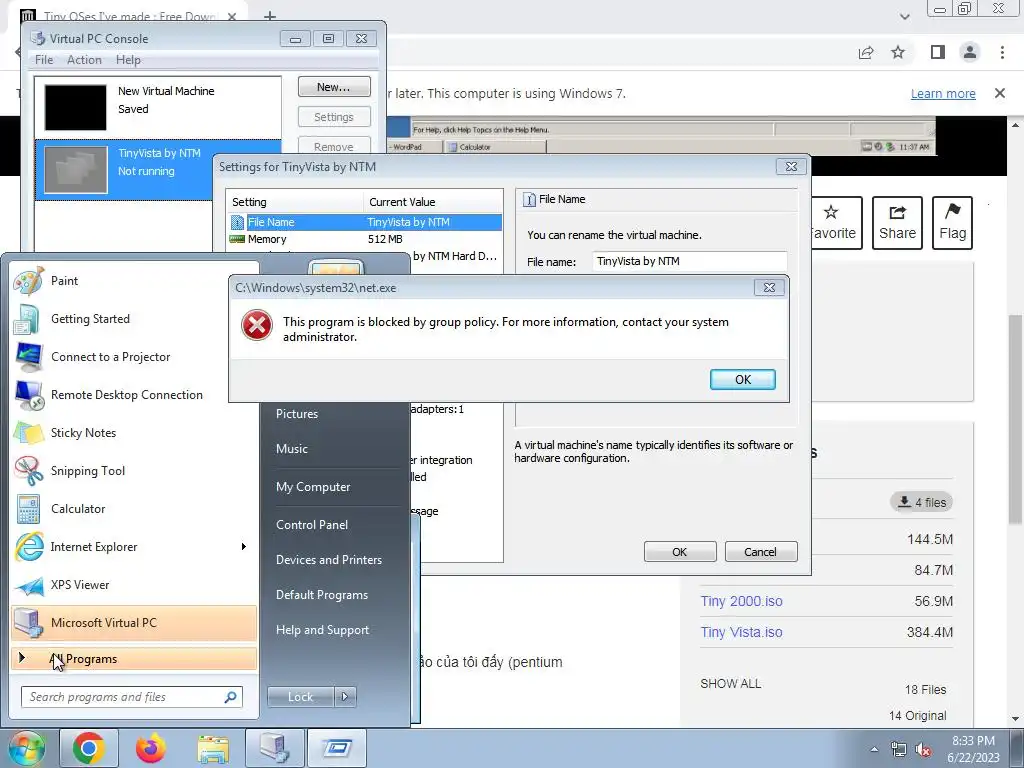Open Chrome profile avatar
The height and width of the screenshot is (768, 1024).
click(970, 52)
